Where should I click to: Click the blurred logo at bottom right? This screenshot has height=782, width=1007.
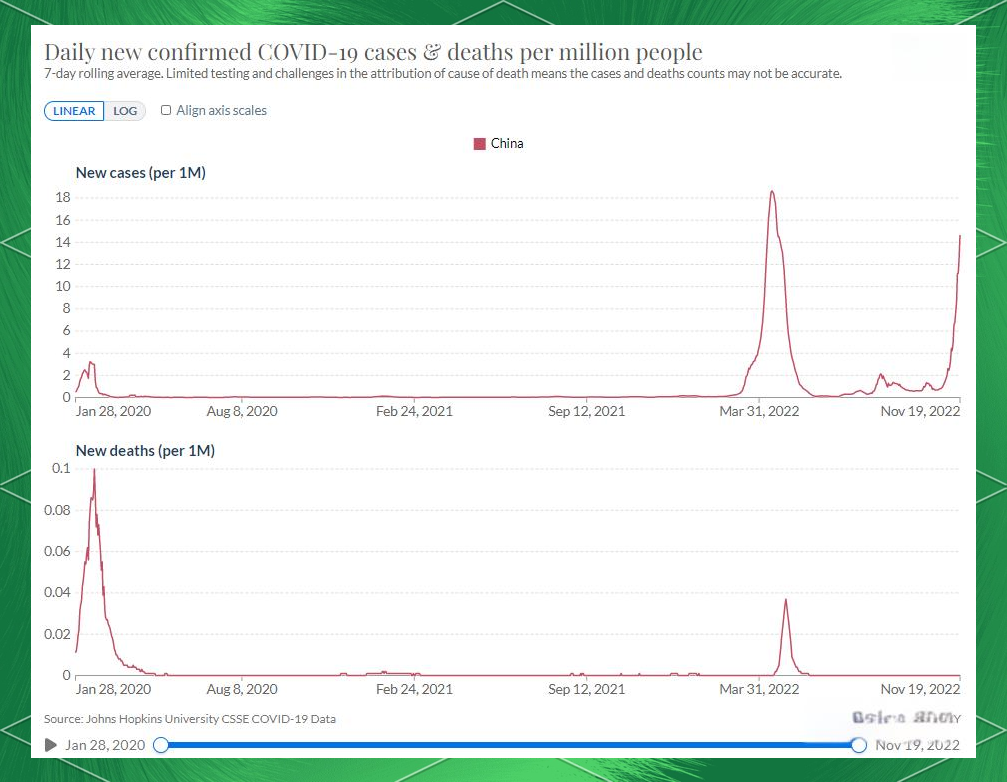click(x=906, y=718)
